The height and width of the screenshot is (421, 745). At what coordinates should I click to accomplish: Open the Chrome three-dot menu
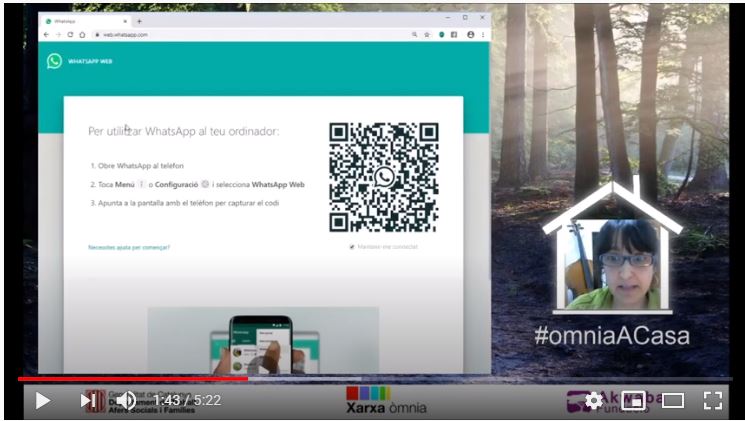(x=483, y=35)
